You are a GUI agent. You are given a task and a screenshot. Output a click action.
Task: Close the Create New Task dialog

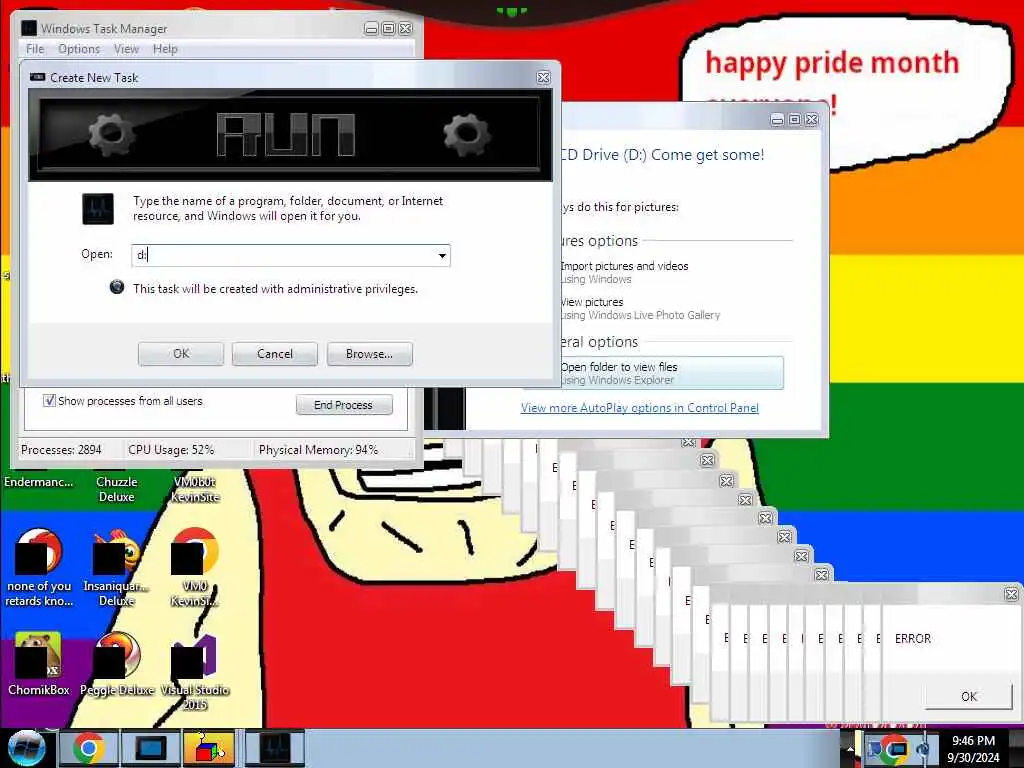(x=543, y=77)
